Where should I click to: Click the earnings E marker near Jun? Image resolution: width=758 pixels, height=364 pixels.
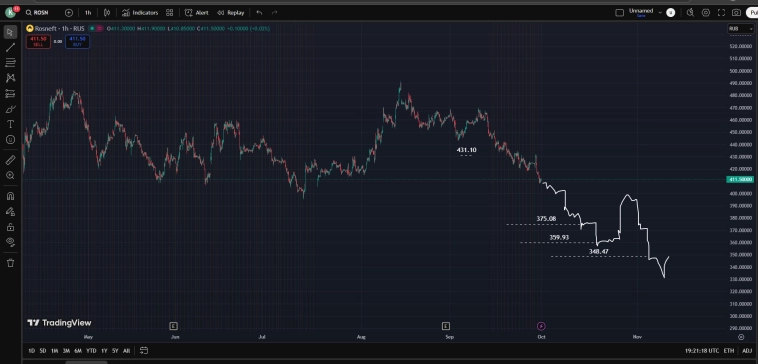174,326
